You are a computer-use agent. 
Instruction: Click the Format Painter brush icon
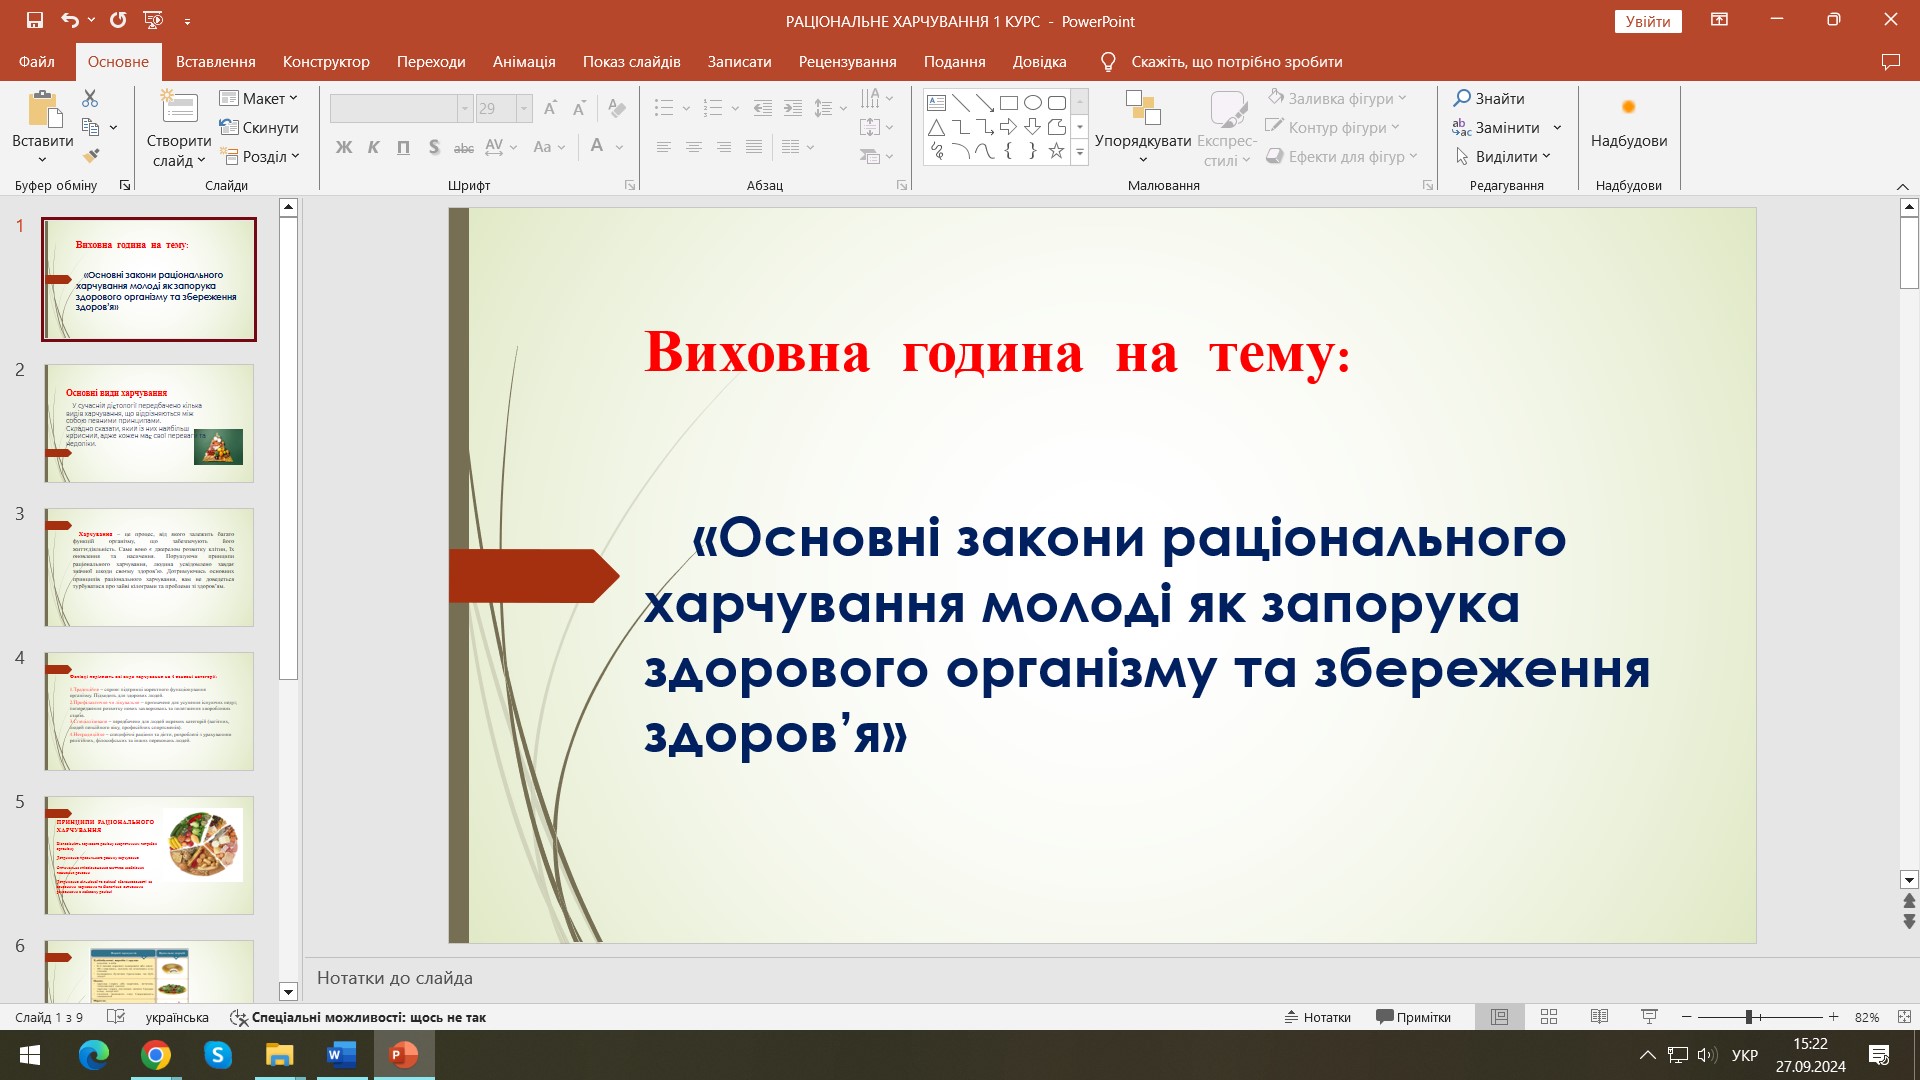click(x=91, y=156)
